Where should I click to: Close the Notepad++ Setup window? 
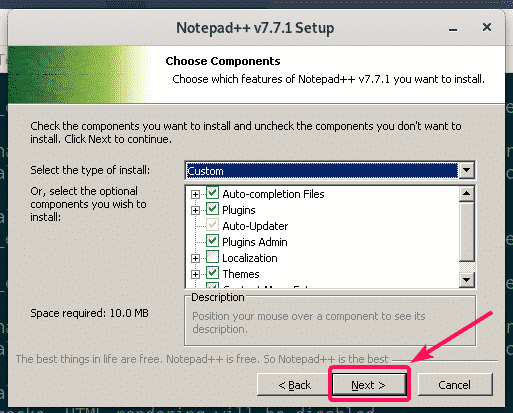point(487,27)
